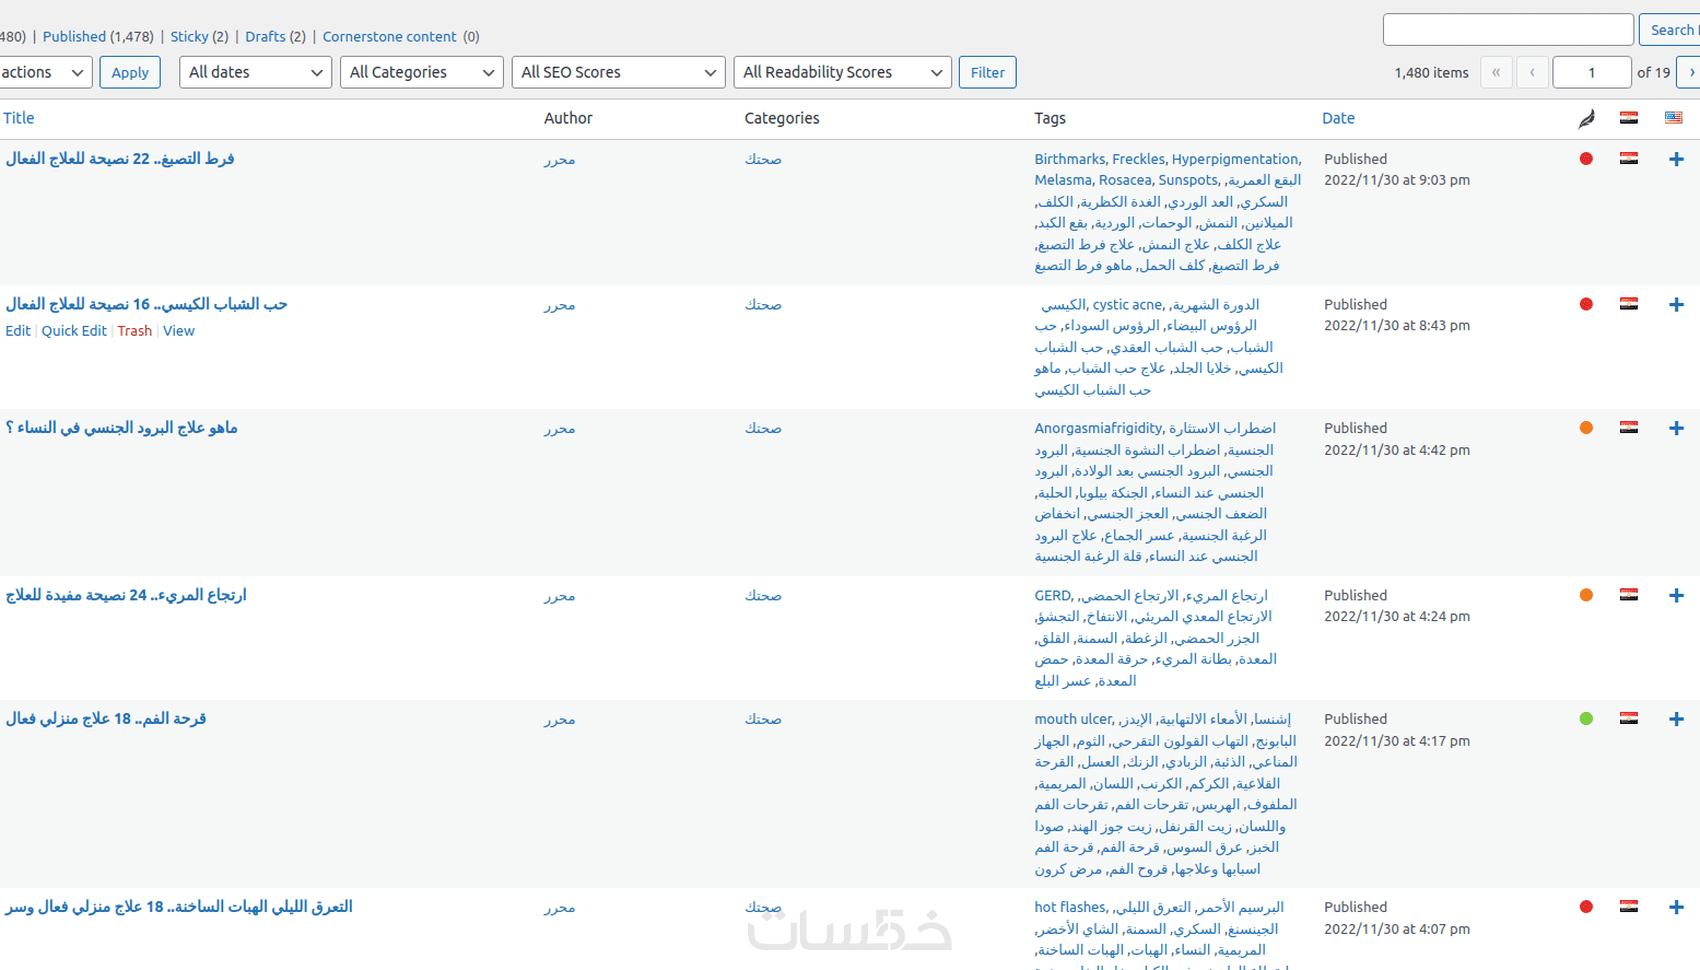This screenshot has width=1700, height=970.
Task: Click the Sunspots tag
Action: pyautogui.click(x=1188, y=180)
